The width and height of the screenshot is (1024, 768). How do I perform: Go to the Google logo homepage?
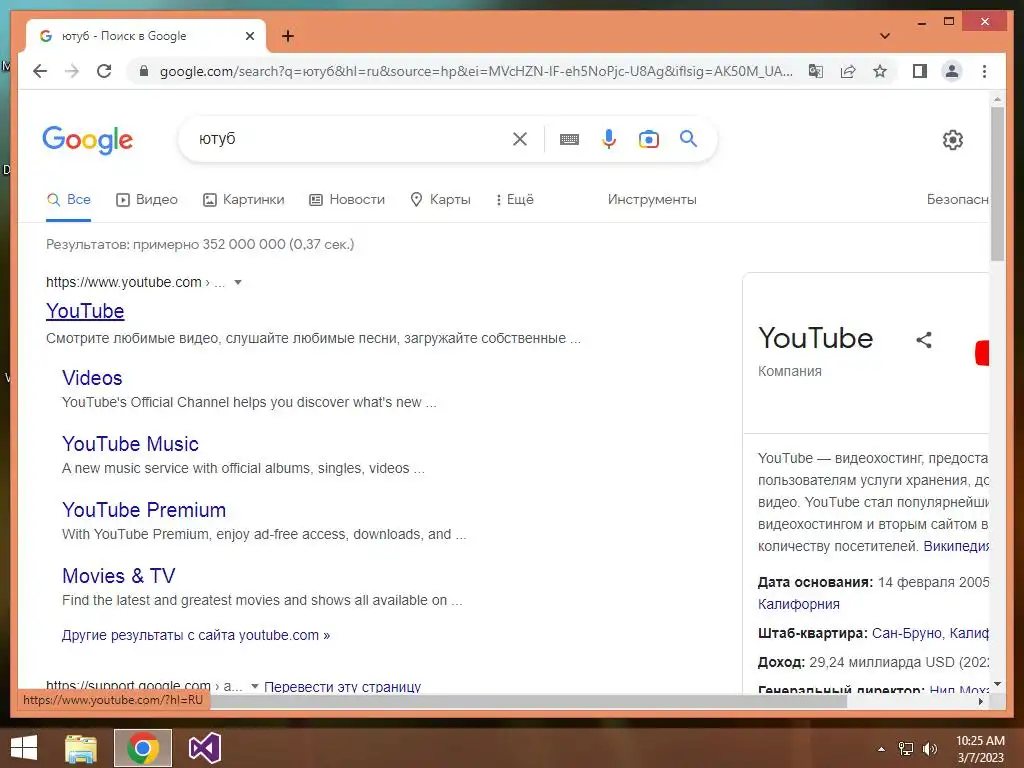click(x=88, y=140)
